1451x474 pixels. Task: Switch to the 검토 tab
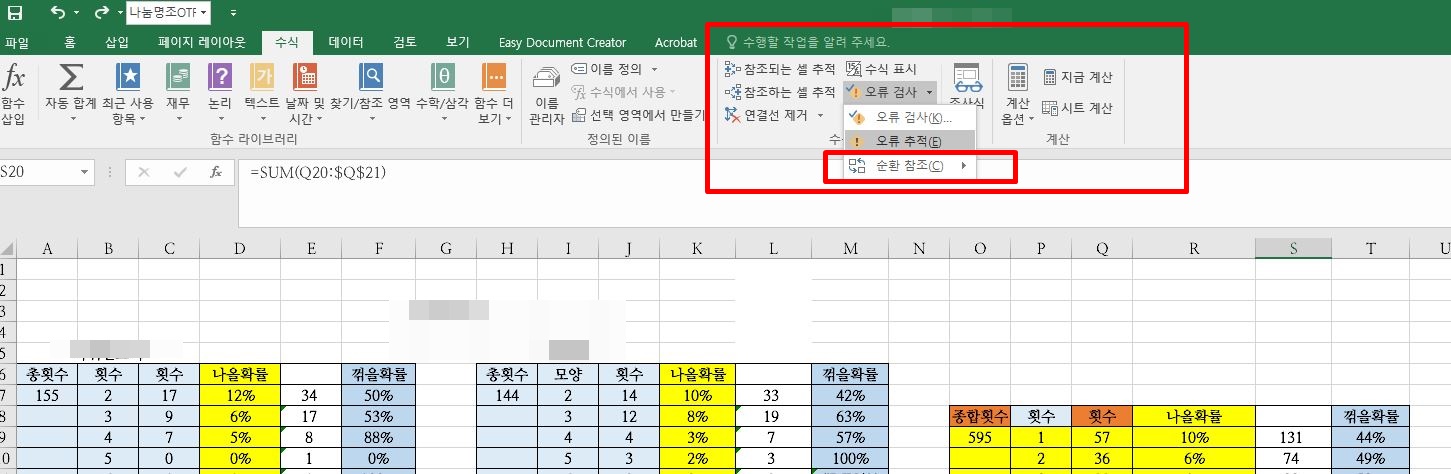tap(405, 42)
